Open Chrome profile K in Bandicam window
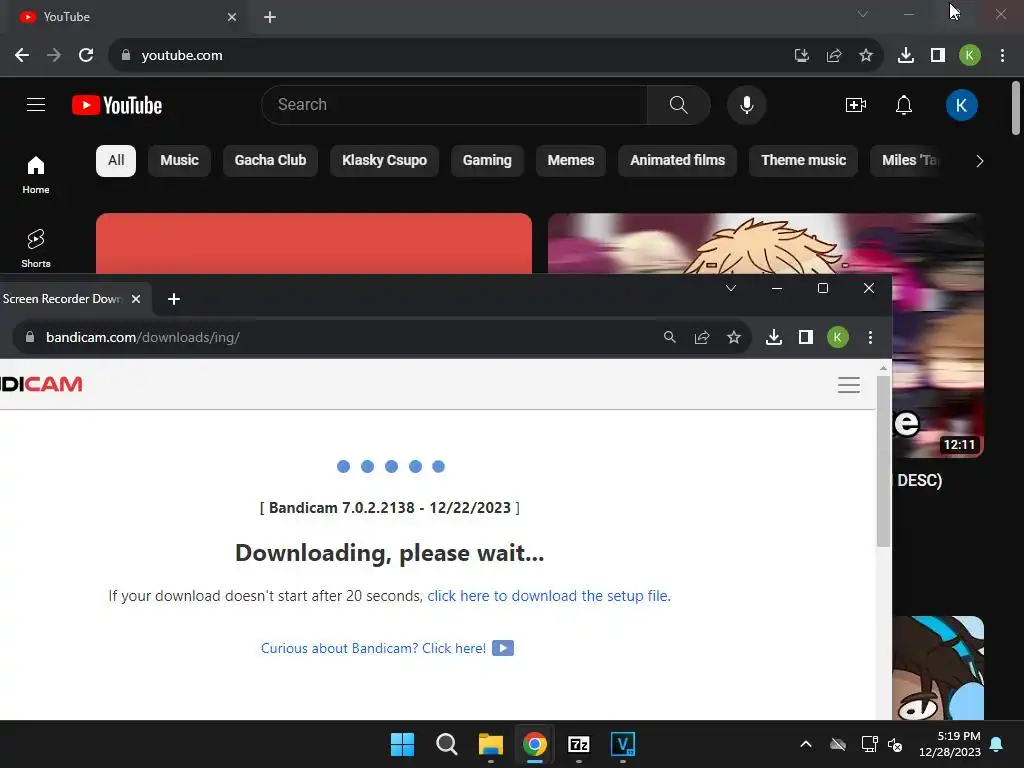 click(838, 337)
